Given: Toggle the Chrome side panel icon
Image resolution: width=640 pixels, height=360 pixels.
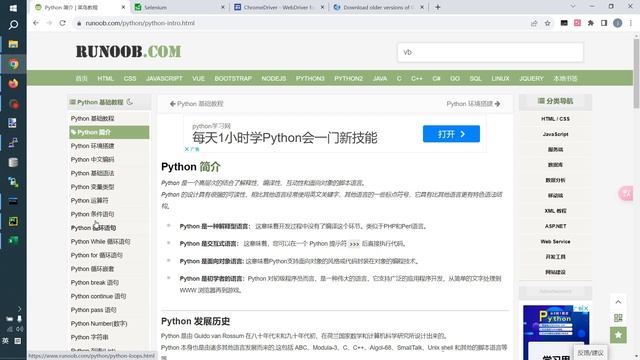Looking at the screenshot, I should [604, 23].
